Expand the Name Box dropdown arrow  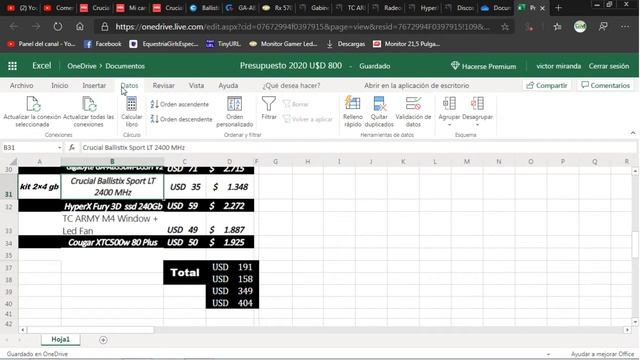coord(60,148)
